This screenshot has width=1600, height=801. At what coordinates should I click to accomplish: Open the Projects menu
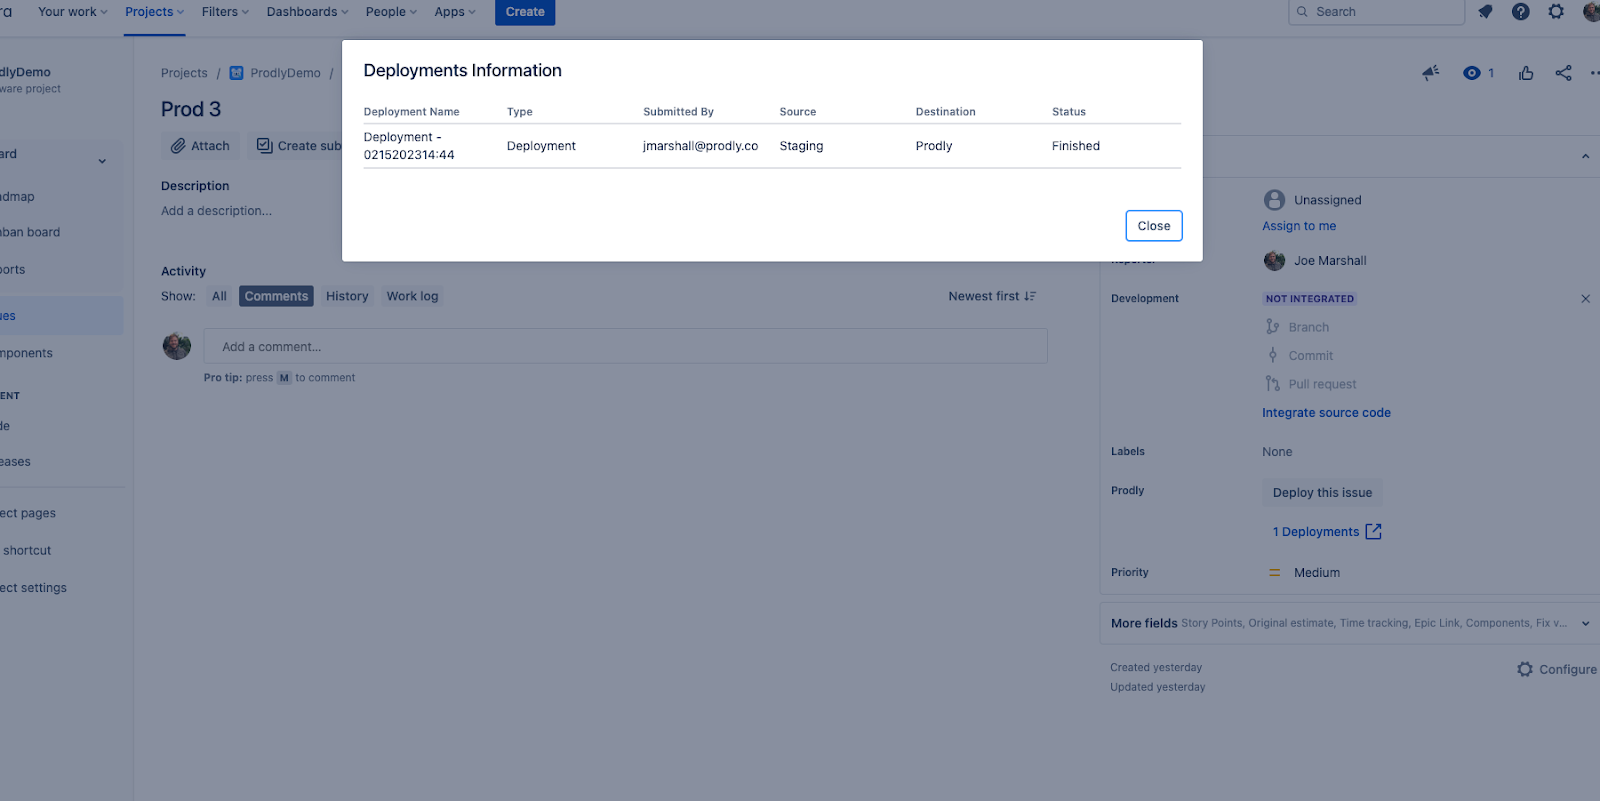tap(154, 12)
